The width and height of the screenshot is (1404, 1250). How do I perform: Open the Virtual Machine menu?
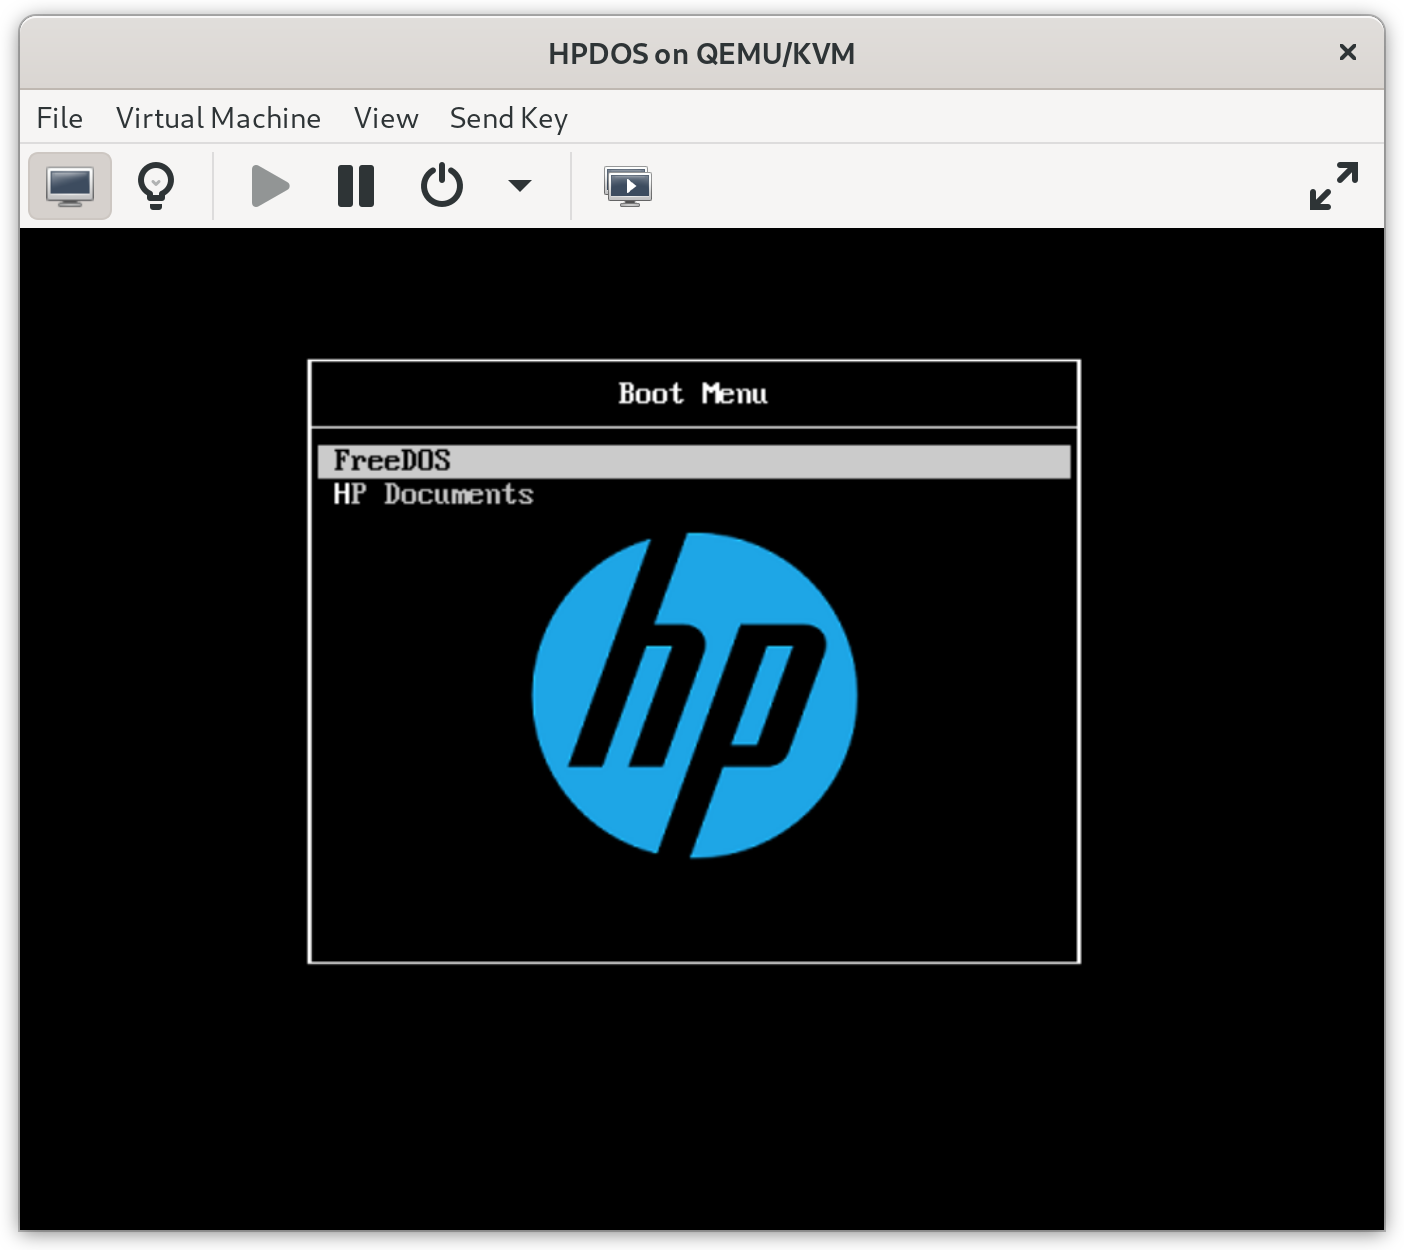pos(218,118)
